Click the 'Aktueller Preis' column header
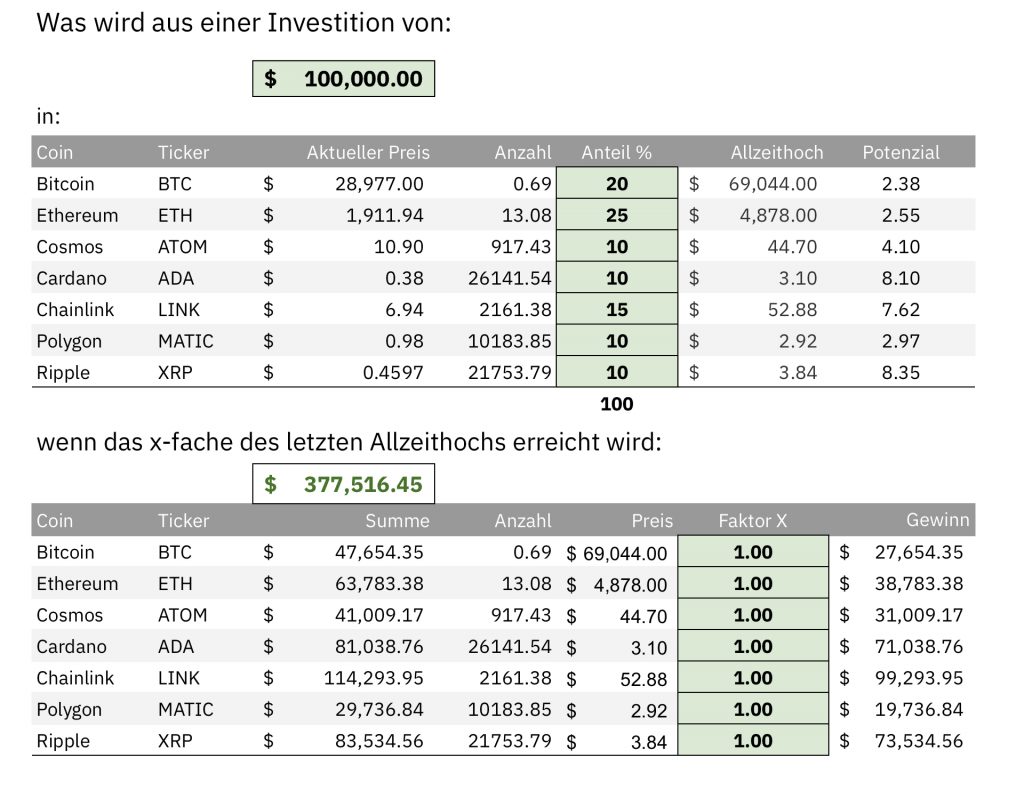The width and height of the screenshot is (1024, 791). click(x=368, y=152)
